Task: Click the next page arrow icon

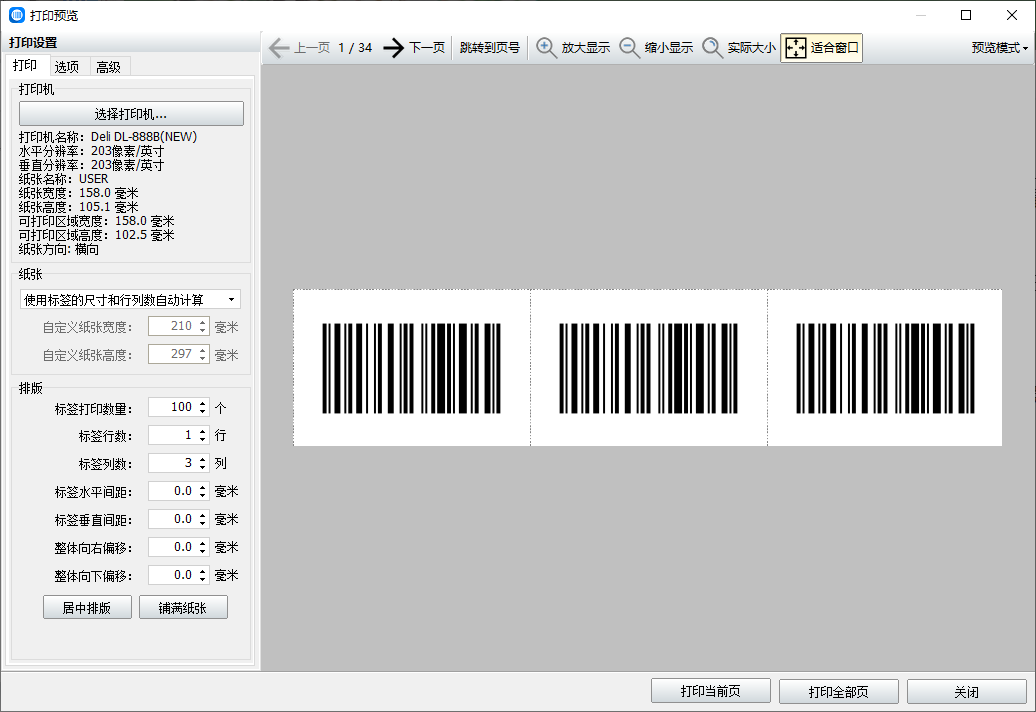Action: click(x=394, y=48)
